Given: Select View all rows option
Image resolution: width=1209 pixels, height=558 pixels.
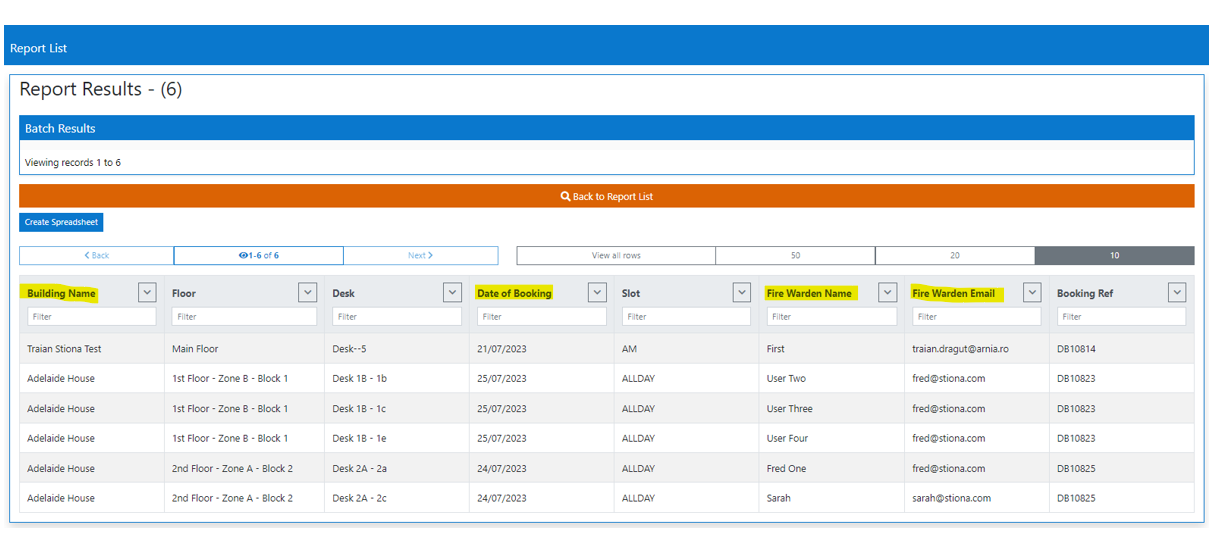Looking at the screenshot, I should click(616, 256).
